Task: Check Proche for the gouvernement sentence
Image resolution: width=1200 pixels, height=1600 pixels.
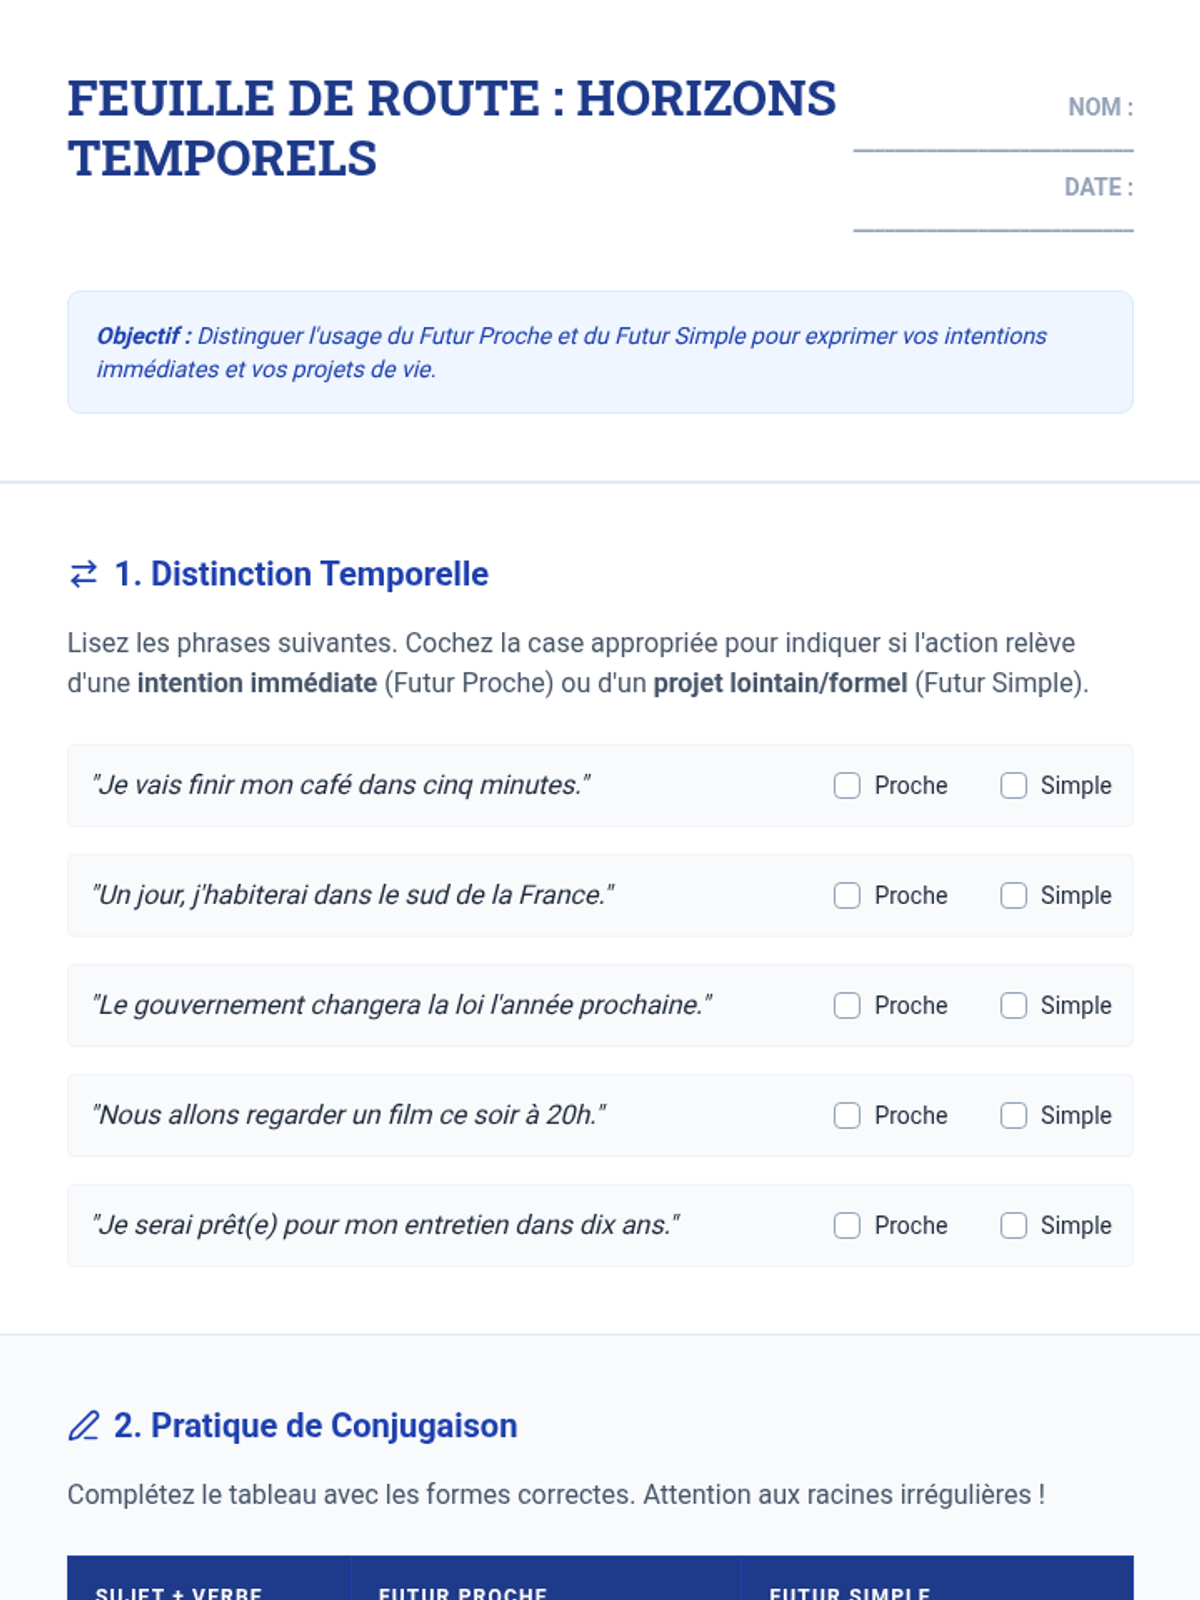Action: point(847,1006)
